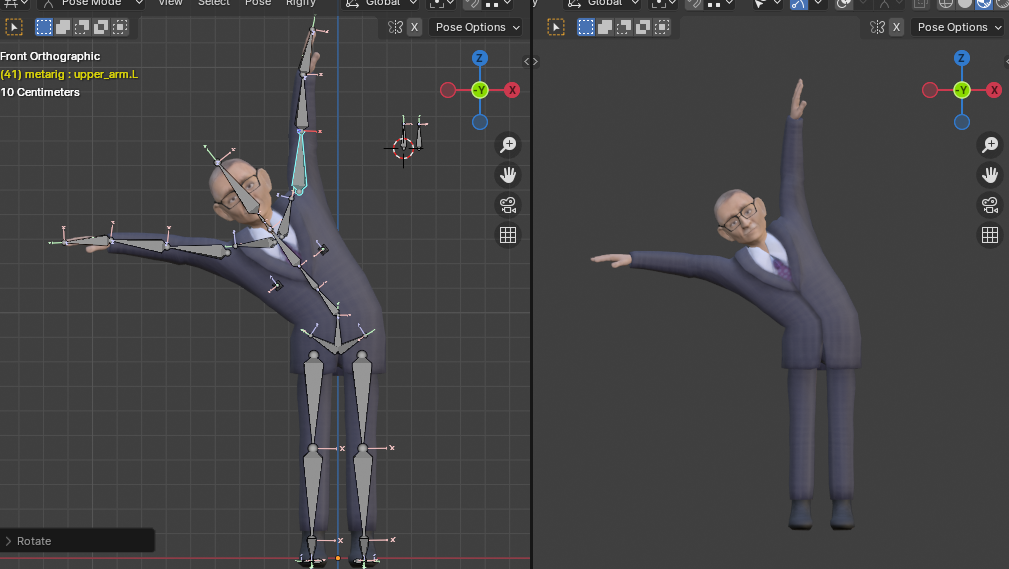Toggle X-axis mirror in left viewport header
Screen dimensions: 1009x569
click(414, 27)
